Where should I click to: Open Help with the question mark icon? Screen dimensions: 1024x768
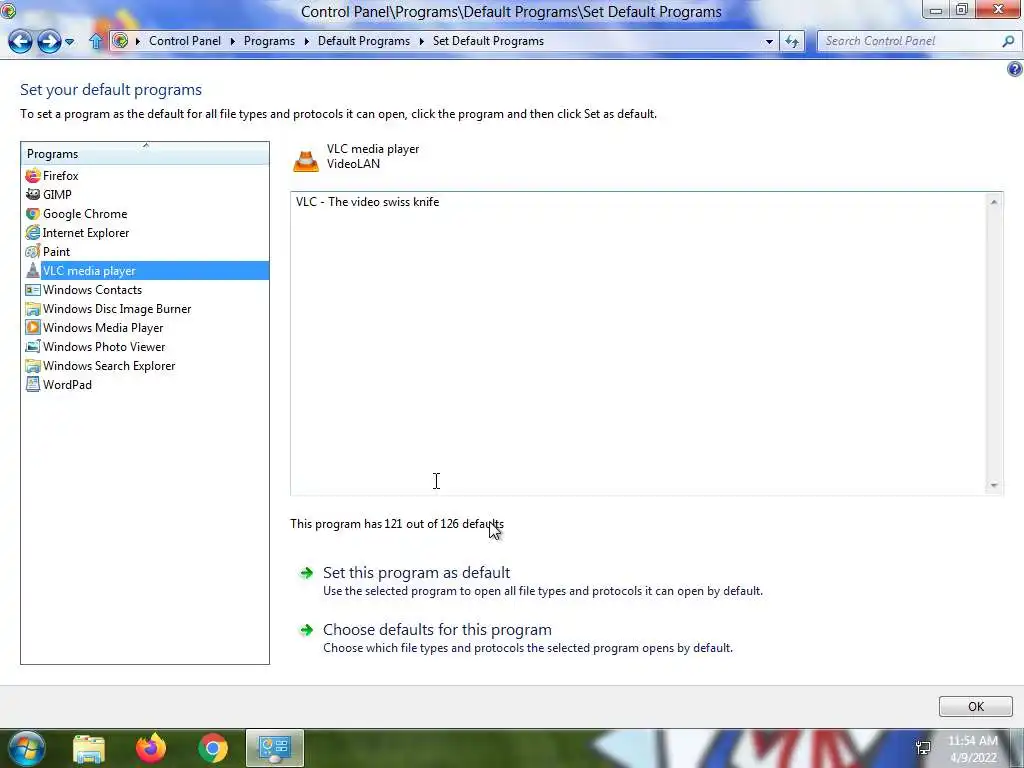[x=1015, y=69]
